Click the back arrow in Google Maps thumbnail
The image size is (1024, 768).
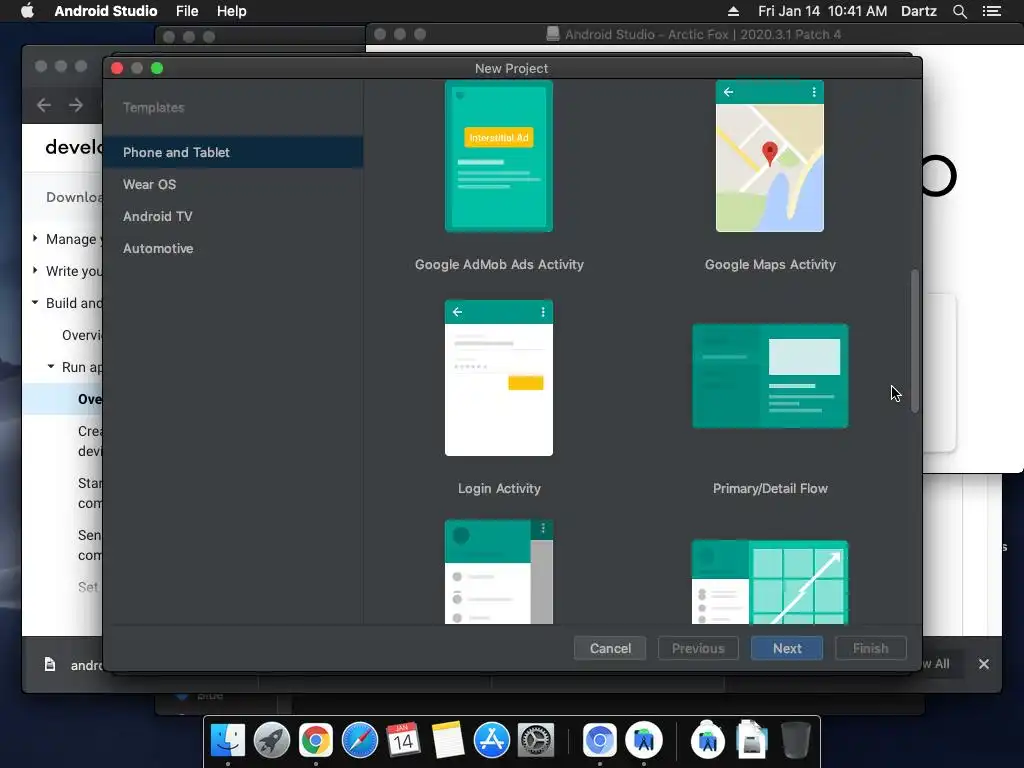click(x=728, y=92)
